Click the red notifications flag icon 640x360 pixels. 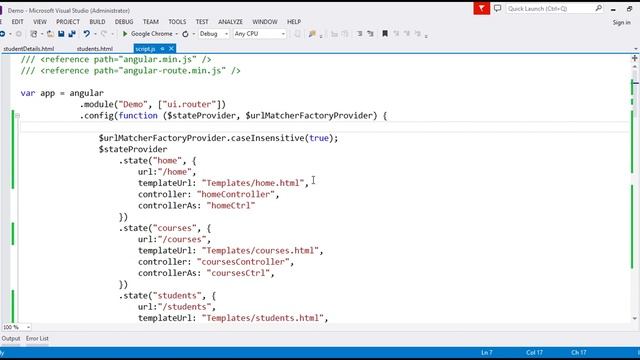(x=482, y=8)
